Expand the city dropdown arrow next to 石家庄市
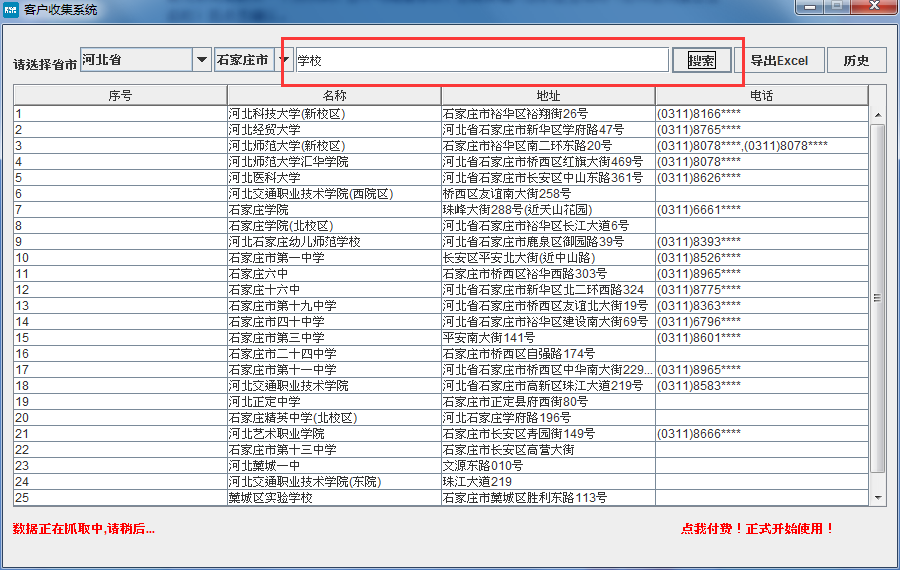The image size is (900, 570). click(x=284, y=60)
